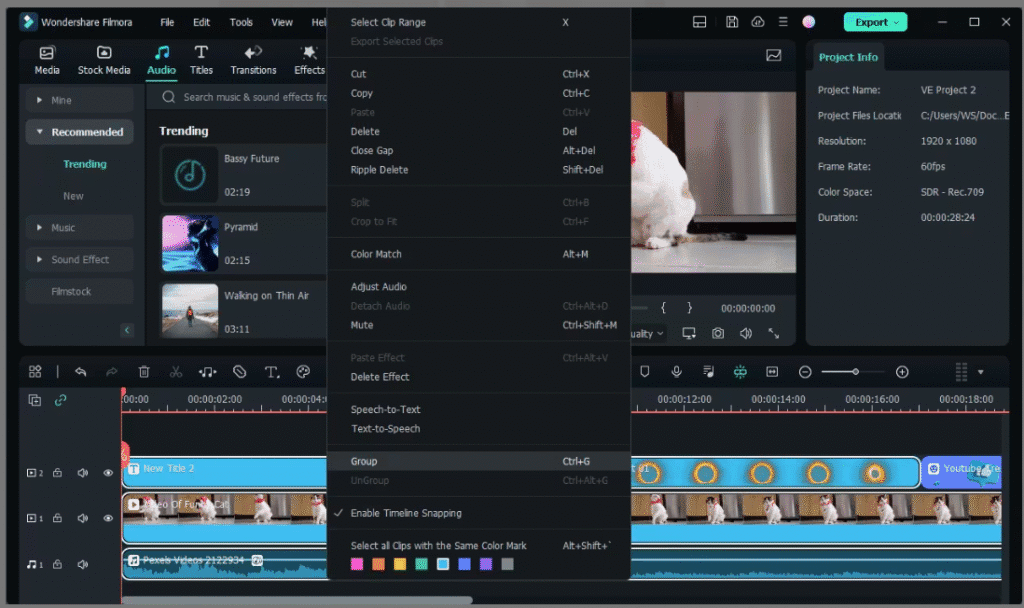Hide video track 2 with eye icon
The width and height of the screenshot is (1024, 608).
(108, 473)
